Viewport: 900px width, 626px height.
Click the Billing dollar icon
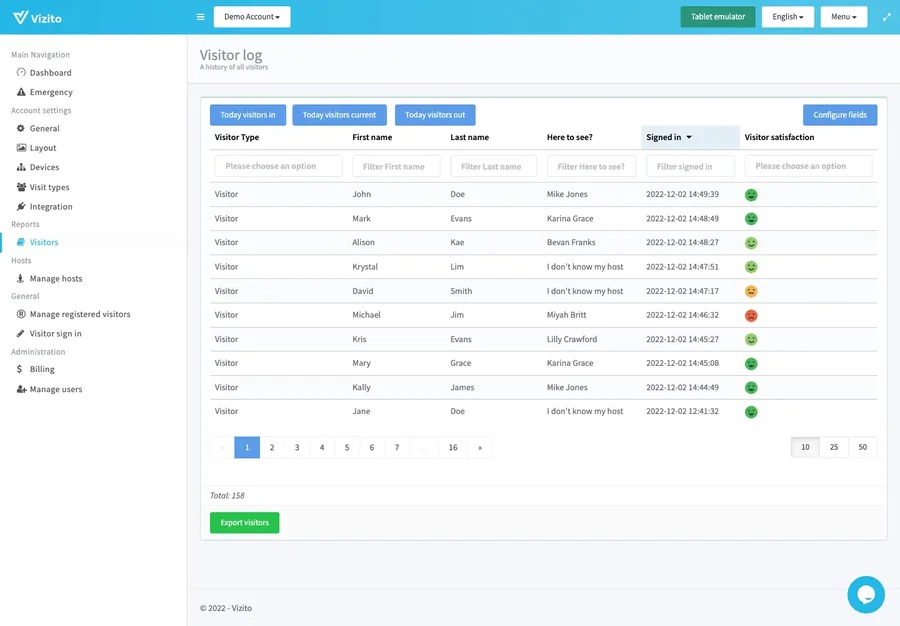pyautogui.click(x=21, y=369)
